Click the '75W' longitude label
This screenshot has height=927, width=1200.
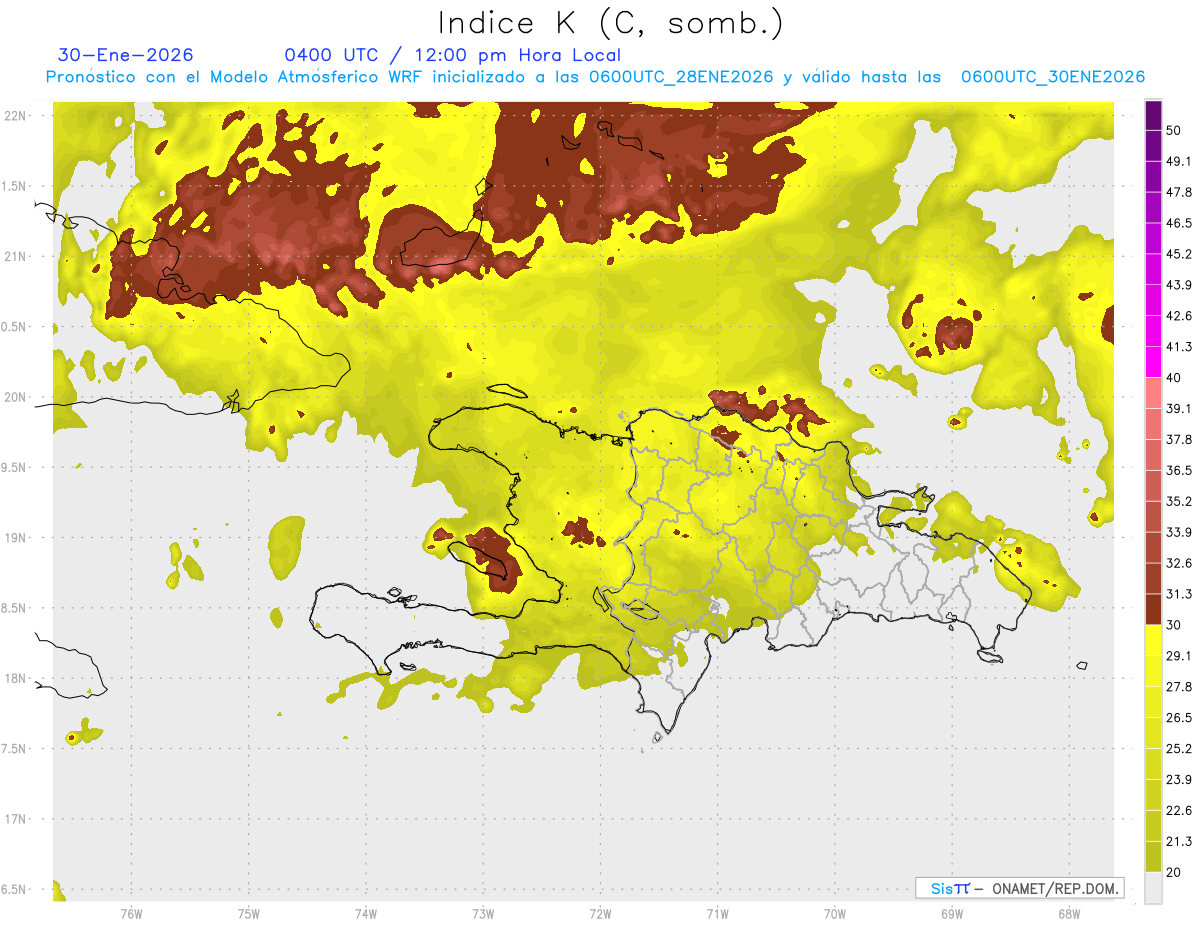248,915
